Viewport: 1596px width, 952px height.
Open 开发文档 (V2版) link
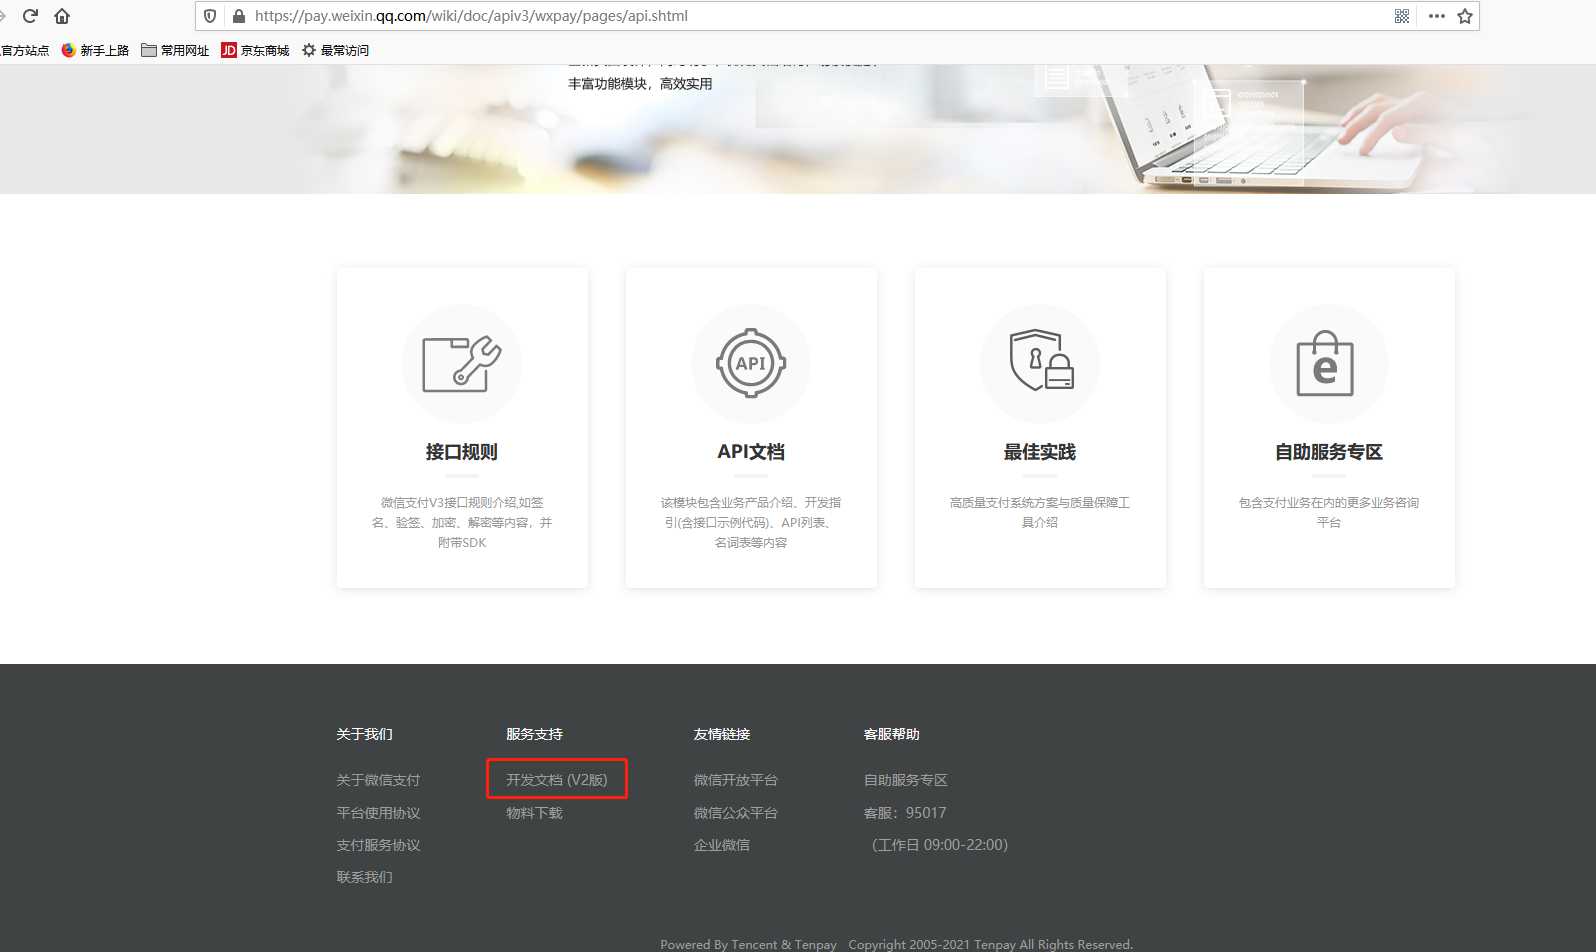557,780
